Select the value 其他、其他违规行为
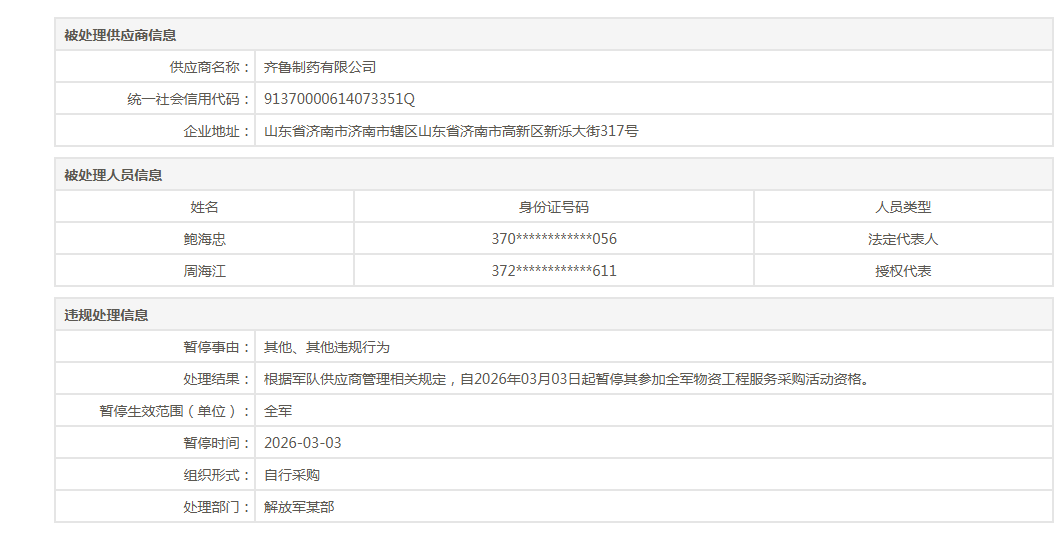 click(326, 347)
